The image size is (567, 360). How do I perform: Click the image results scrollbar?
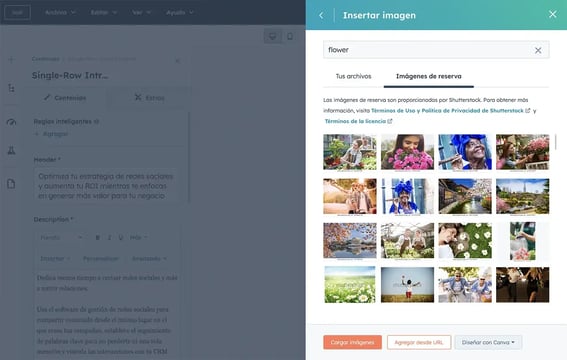[555, 142]
